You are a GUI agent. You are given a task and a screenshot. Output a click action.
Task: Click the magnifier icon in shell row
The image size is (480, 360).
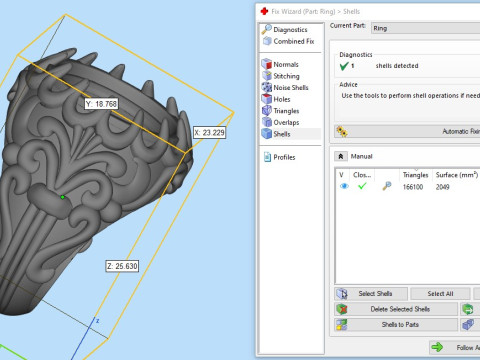pyautogui.click(x=387, y=186)
